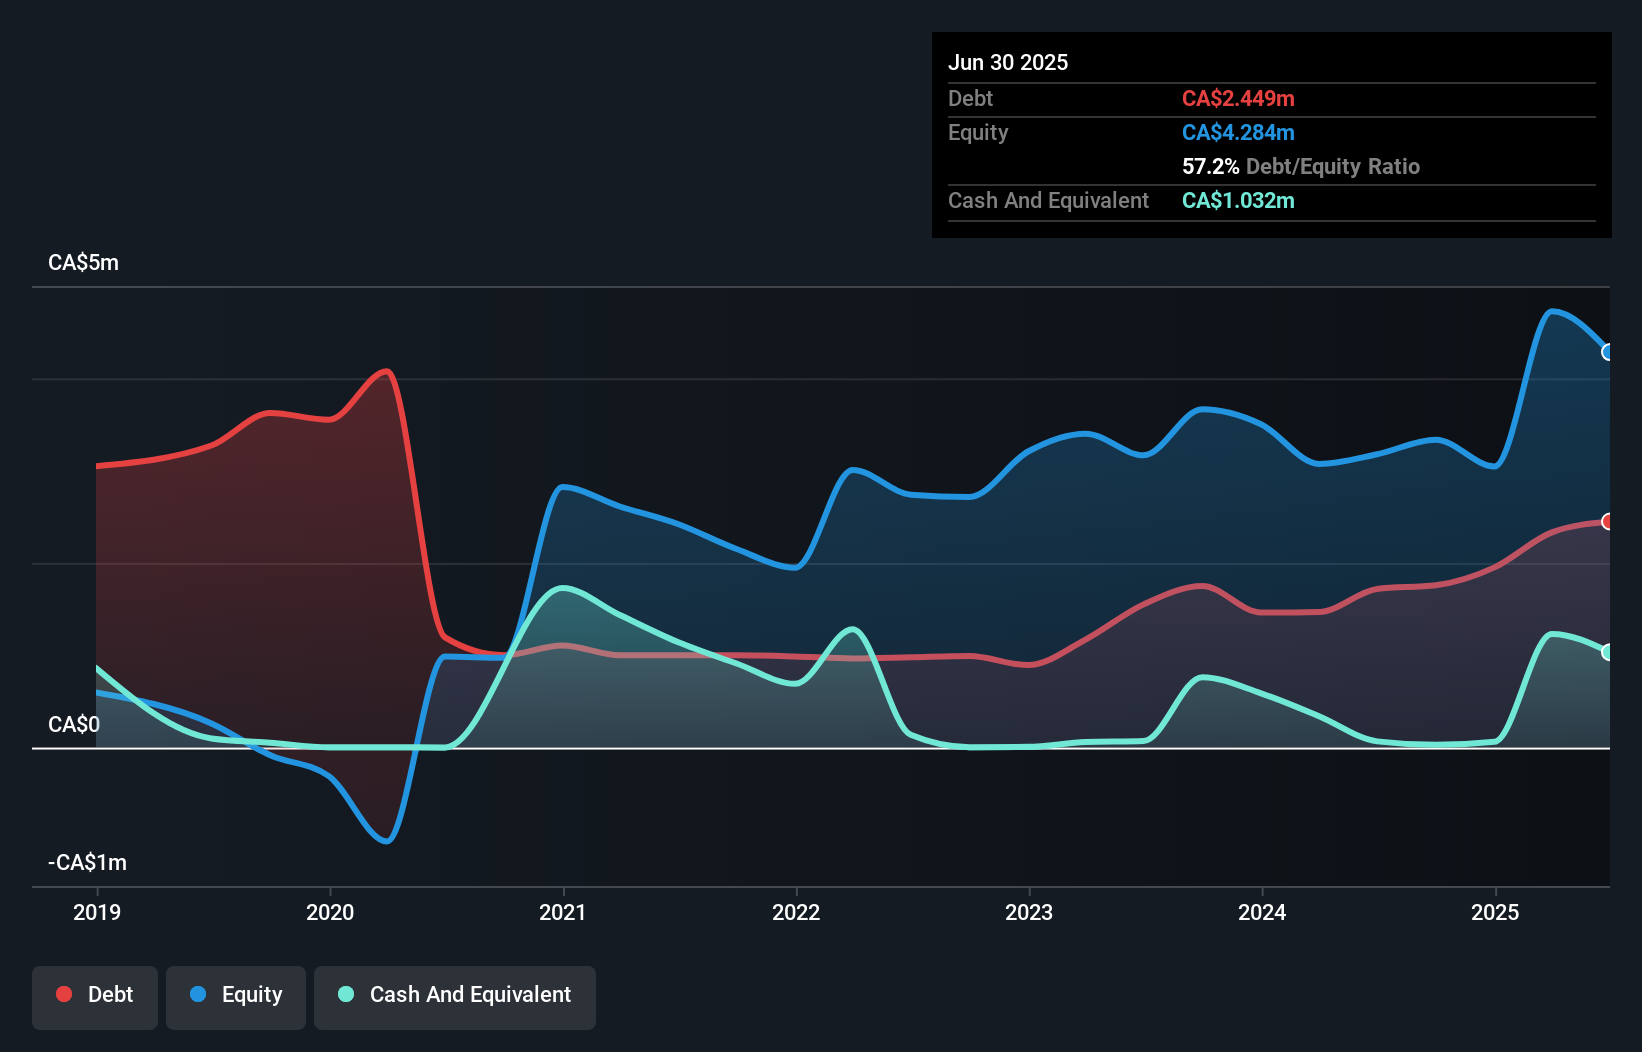Select the teal Cash endpoint marker on chart
The height and width of the screenshot is (1052, 1642).
tap(1608, 652)
